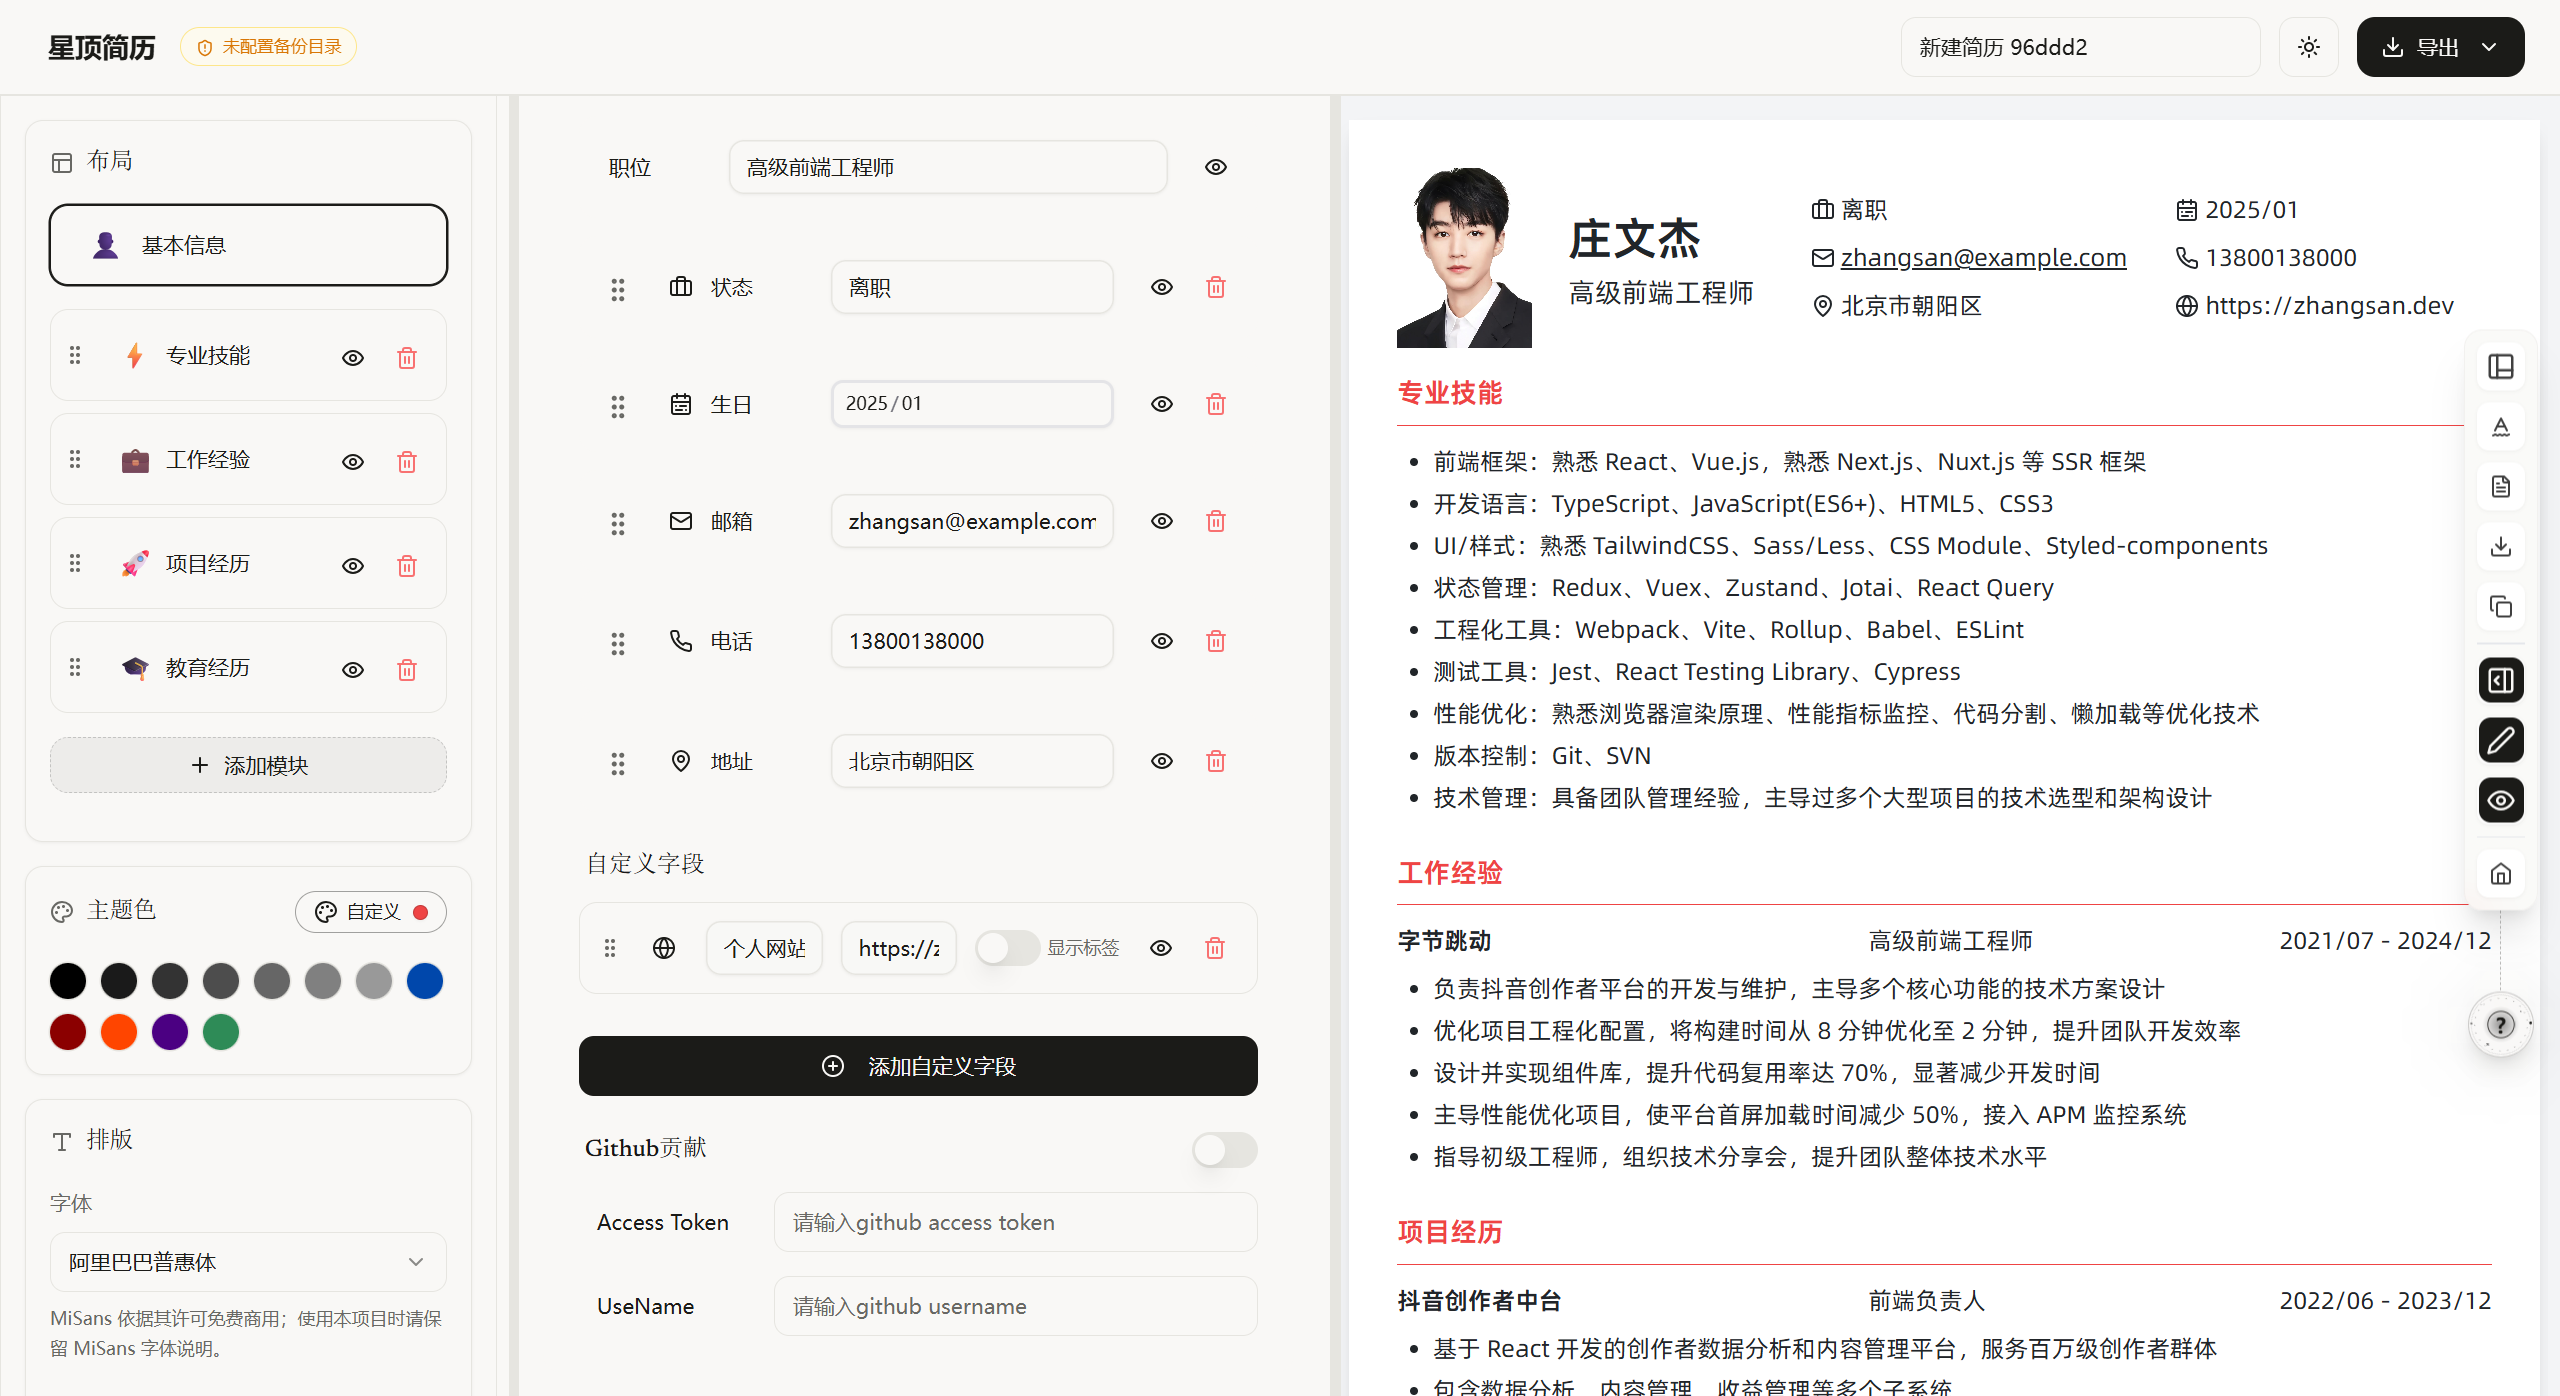Click the download icon in right toolbar
Image resolution: width=2560 pixels, height=1396 pixels.
2500,546
